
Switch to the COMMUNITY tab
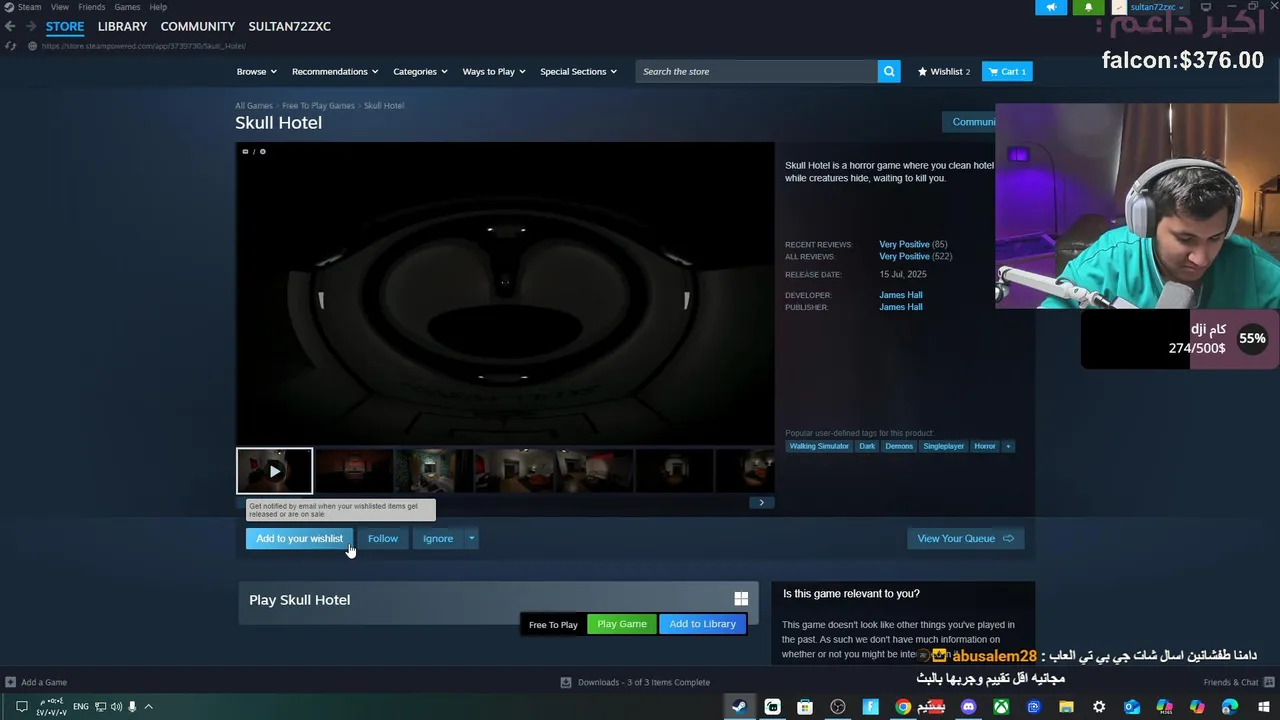198,26
